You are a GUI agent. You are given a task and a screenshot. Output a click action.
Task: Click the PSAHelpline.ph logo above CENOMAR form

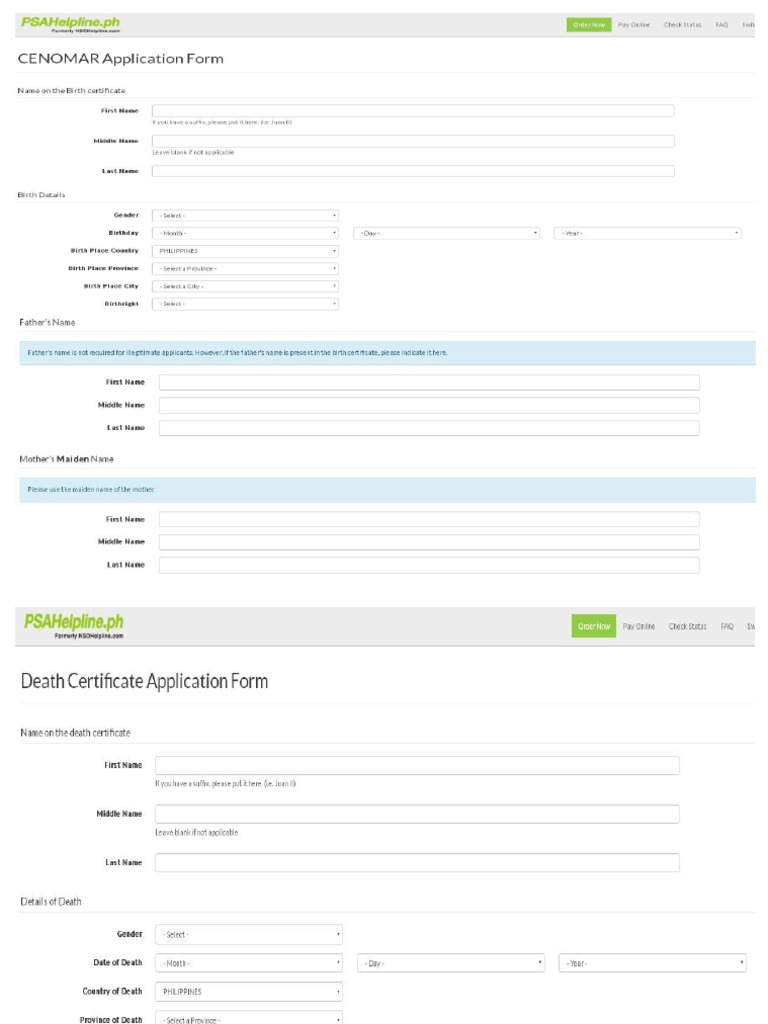75,23
